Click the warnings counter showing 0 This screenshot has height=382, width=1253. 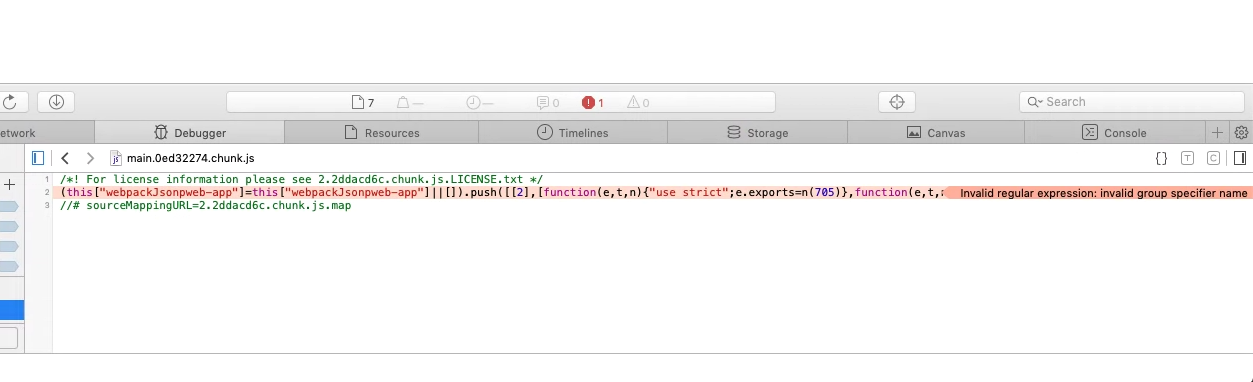[638, 102]
